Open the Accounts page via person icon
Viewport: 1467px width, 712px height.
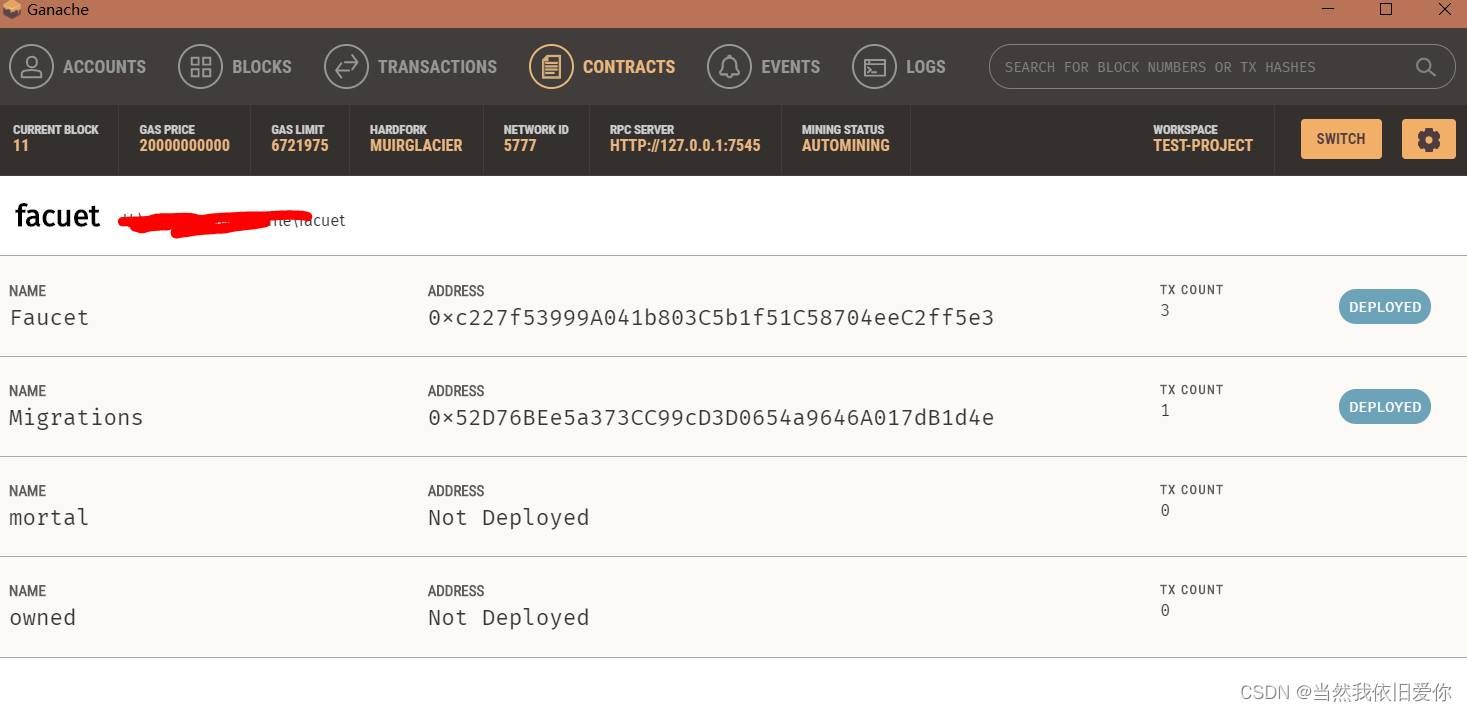(x=32, y=67)
